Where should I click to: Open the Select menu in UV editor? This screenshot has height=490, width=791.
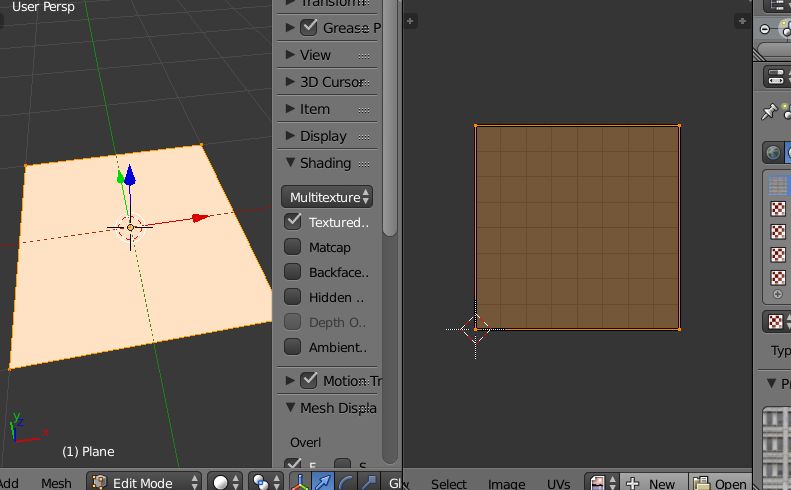tap(448, 484)
